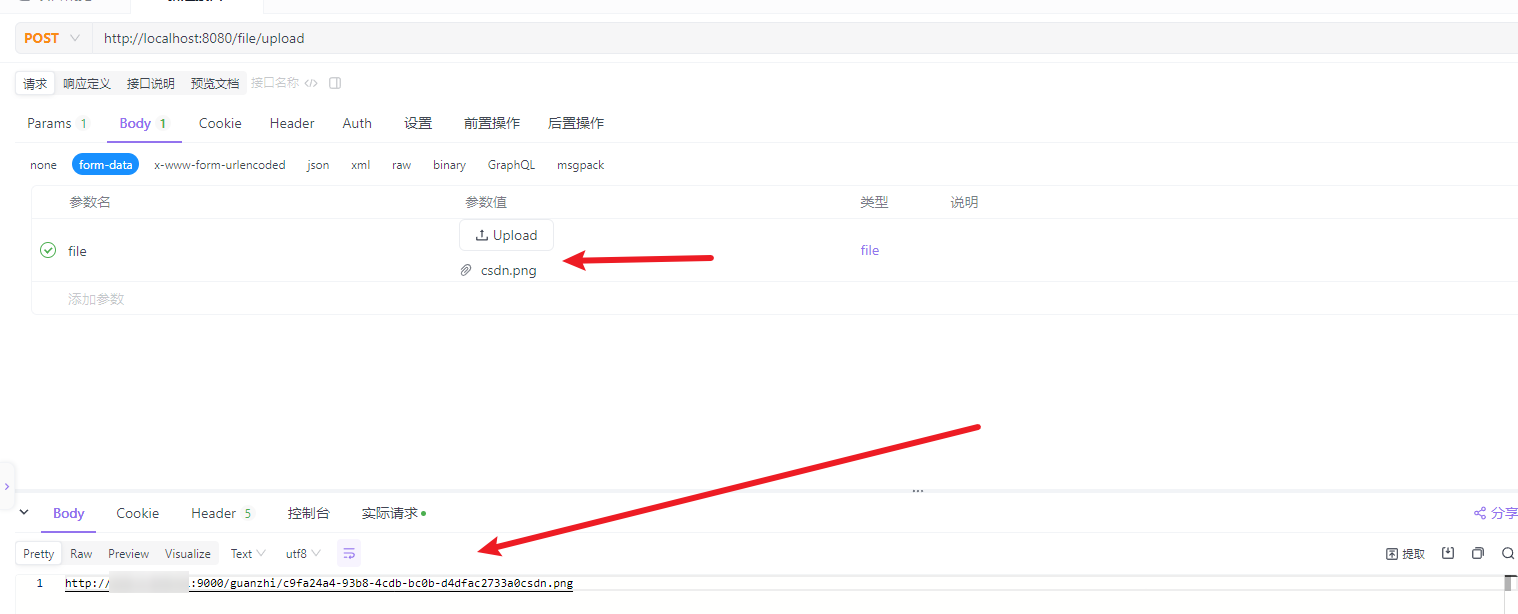Viewport: 1518px width, 614px height.
Task: Uncheck the file parameter's green checkmark
Action: (x=47, y=250)
